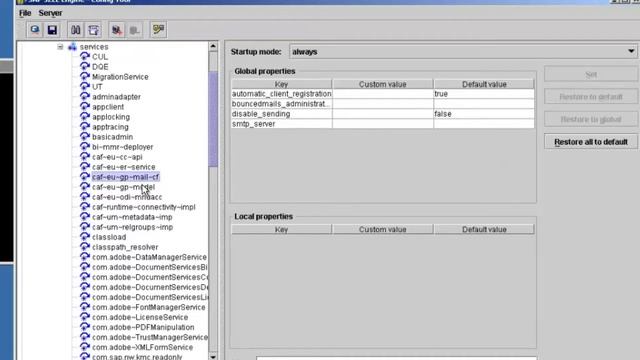The height and width of the screenshot is (360, 640).
Task: Click the service icon beside classload
Action: pos(84,237)
